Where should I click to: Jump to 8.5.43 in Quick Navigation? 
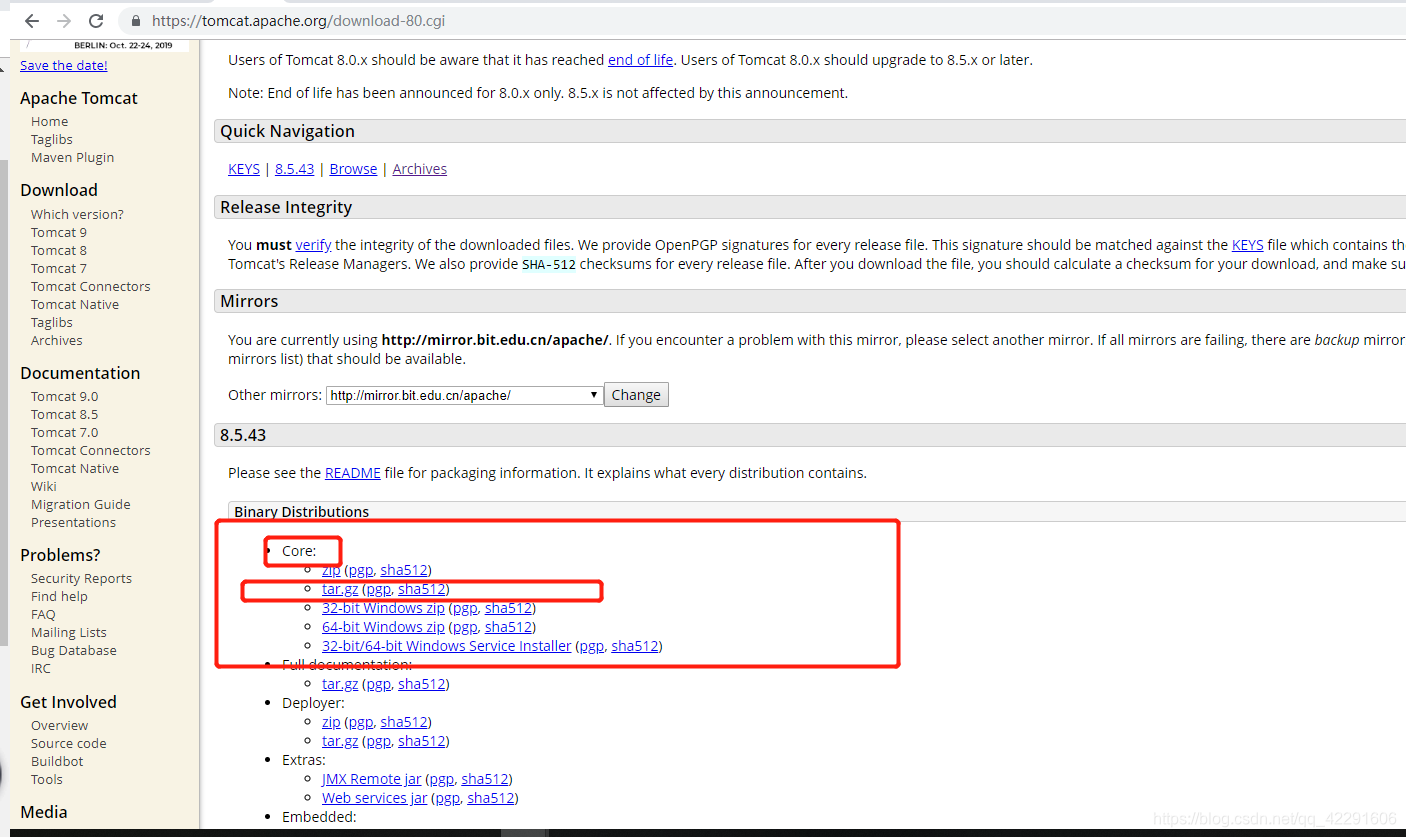(295, 169)
